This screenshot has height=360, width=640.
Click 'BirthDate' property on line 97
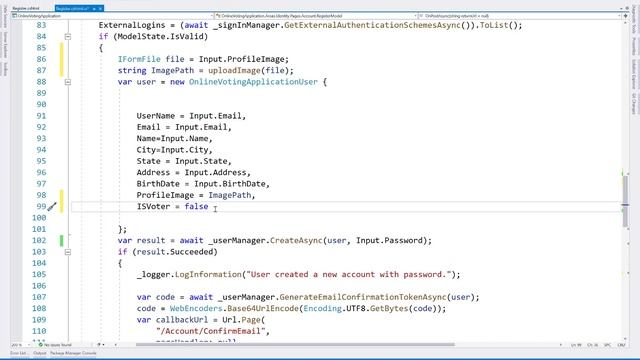[x=158, y=184]
